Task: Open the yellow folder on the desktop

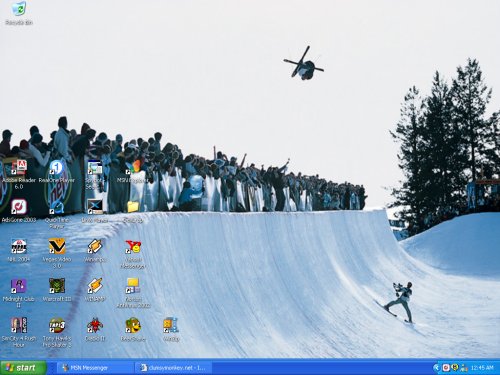Action: pyautogui.click(x=133, y=207)
